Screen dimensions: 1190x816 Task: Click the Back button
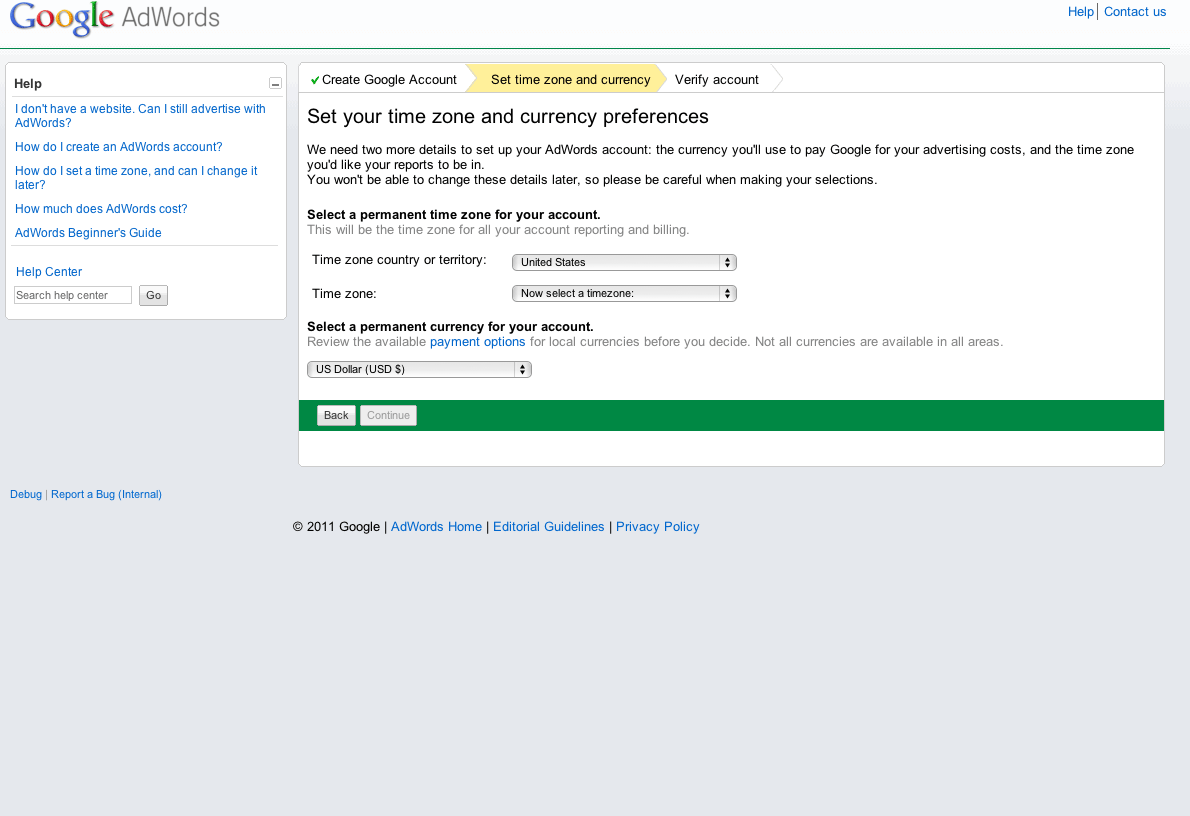point(336,415)
